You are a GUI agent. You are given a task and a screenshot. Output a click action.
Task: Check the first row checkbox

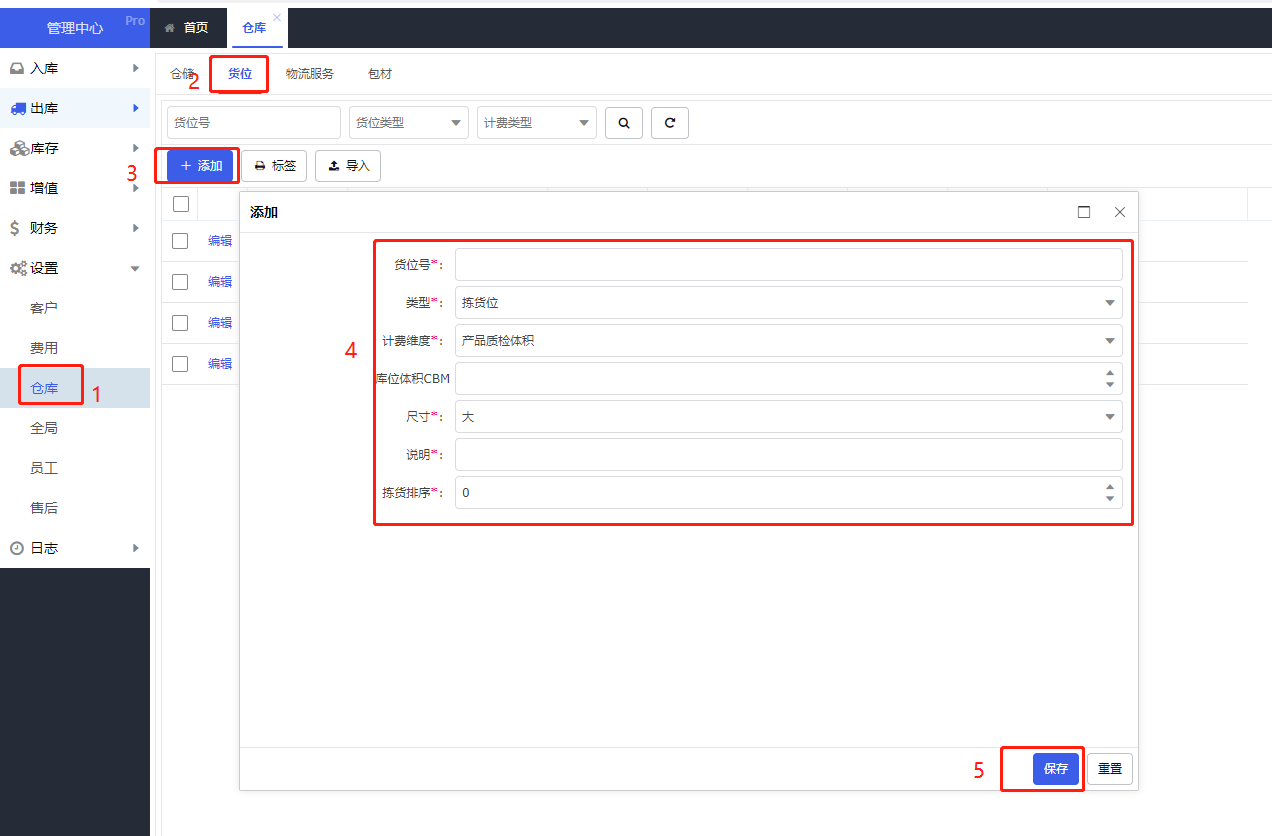180,241
